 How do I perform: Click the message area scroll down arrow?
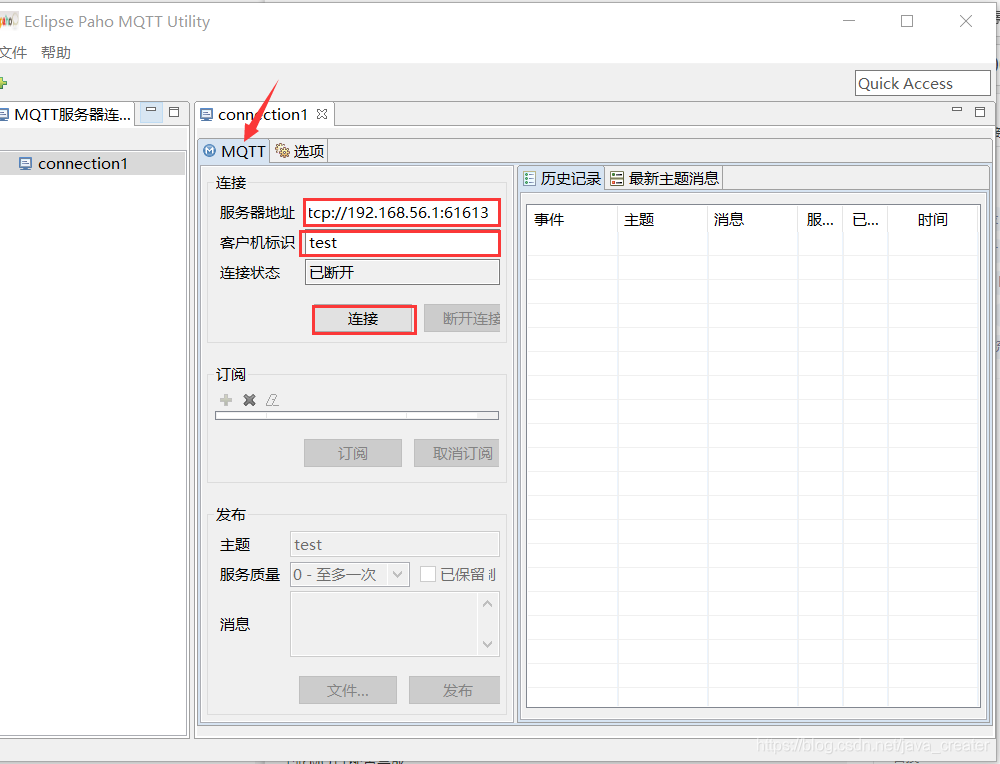pos(488,644)
